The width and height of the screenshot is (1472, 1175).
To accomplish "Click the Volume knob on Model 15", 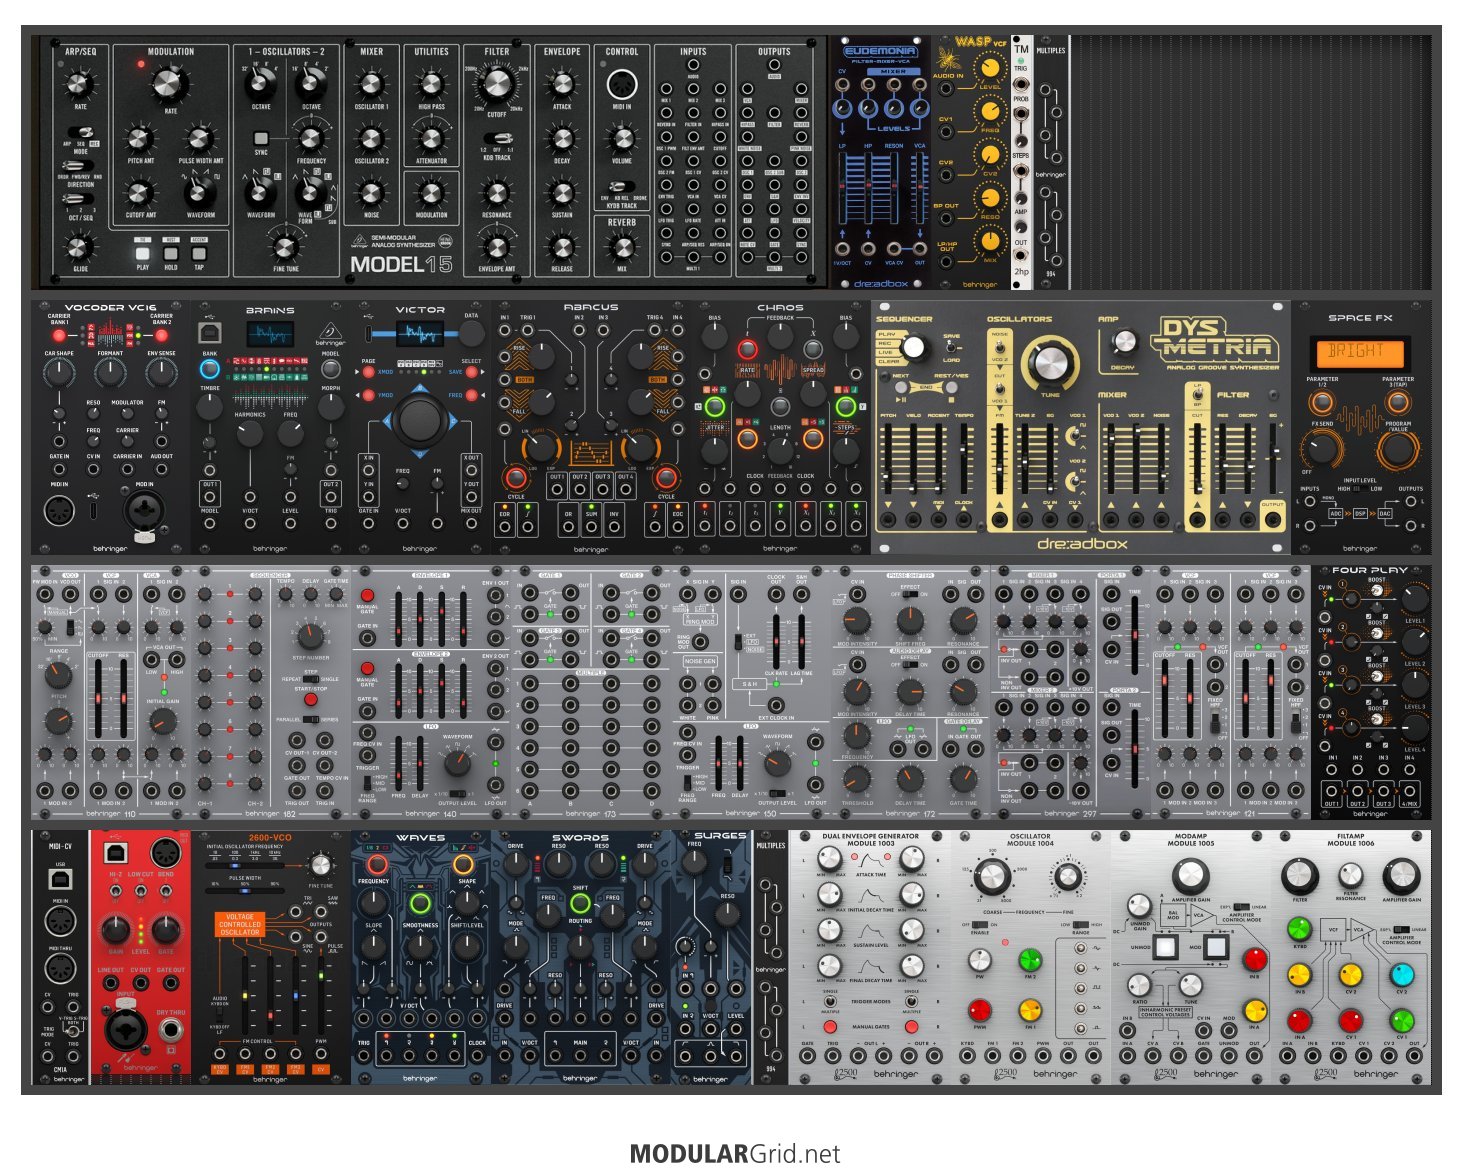I will pyautogui.click(x=621, y=139).
